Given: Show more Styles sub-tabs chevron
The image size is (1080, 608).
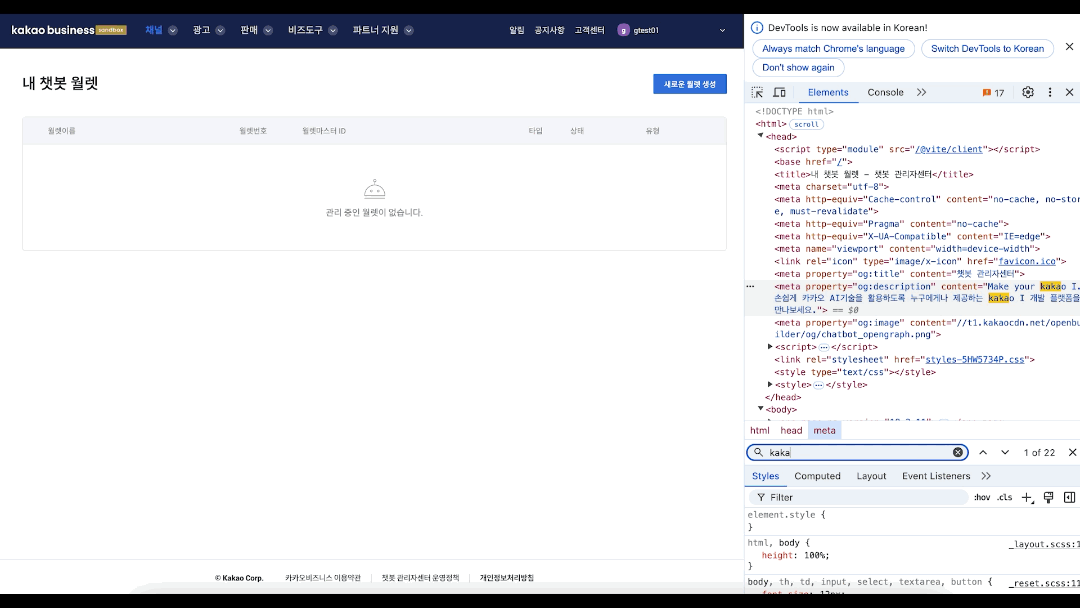Looking at the screenshot, I should click(986, 476).
